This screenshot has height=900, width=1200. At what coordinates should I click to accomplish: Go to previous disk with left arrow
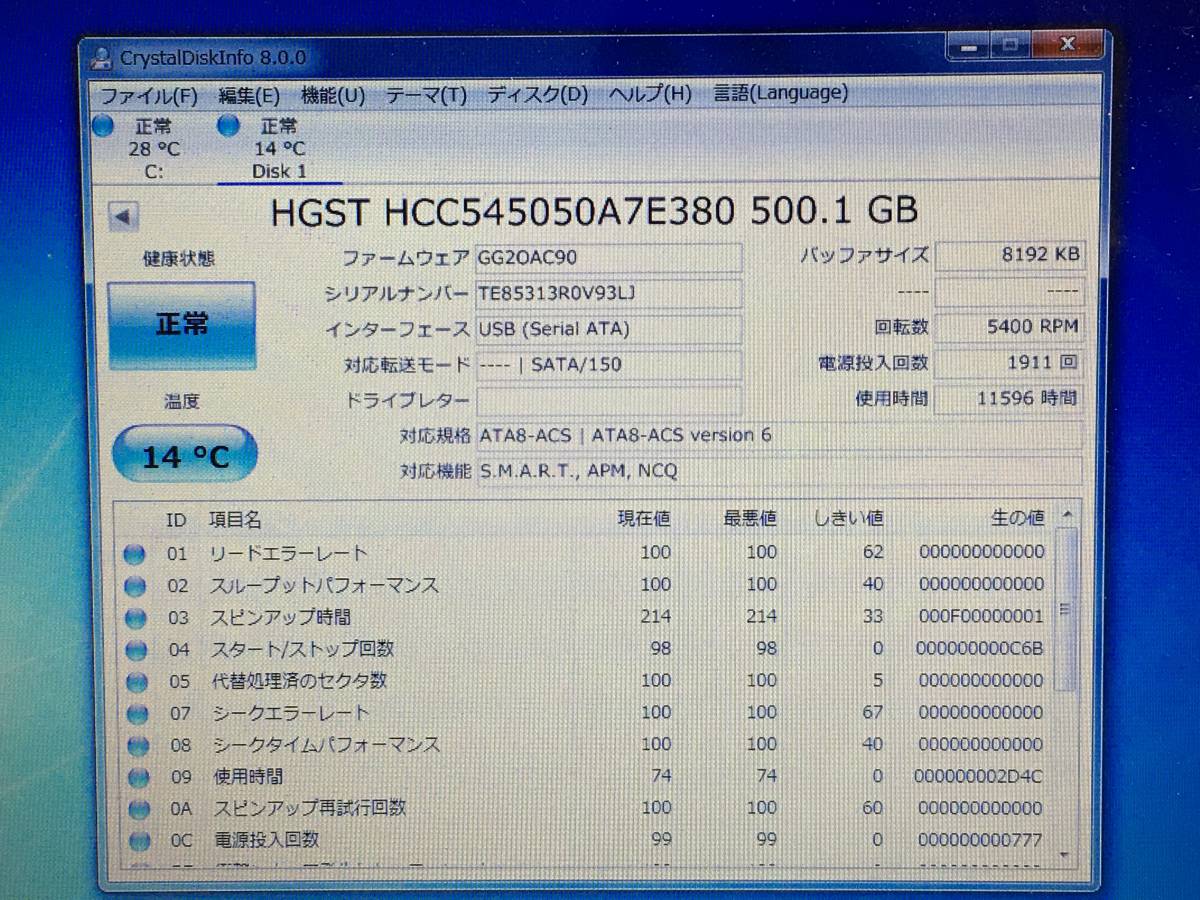[124, 215]
